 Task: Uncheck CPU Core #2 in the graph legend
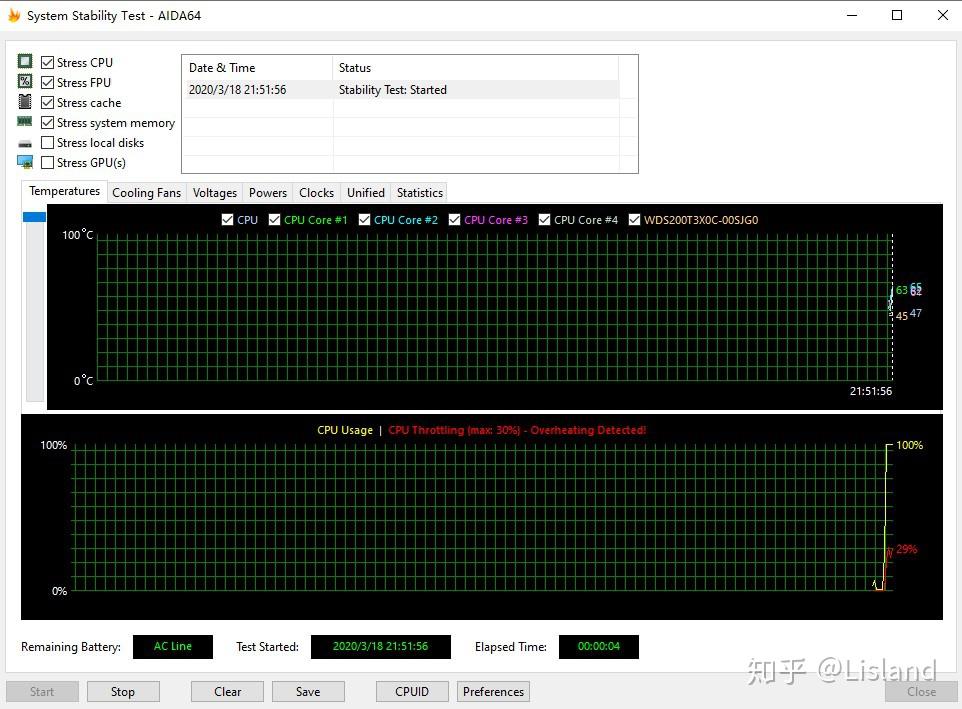(365, 219)
